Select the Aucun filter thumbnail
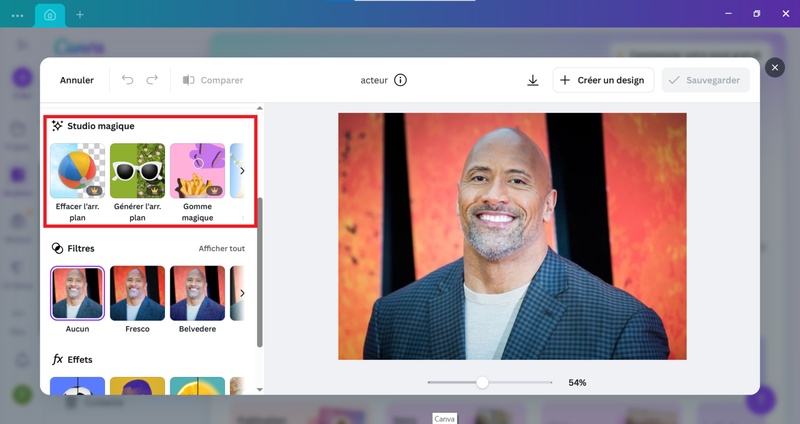Image resolution: width=800 pixels, height=424 pixels. [x=78, y=293]
